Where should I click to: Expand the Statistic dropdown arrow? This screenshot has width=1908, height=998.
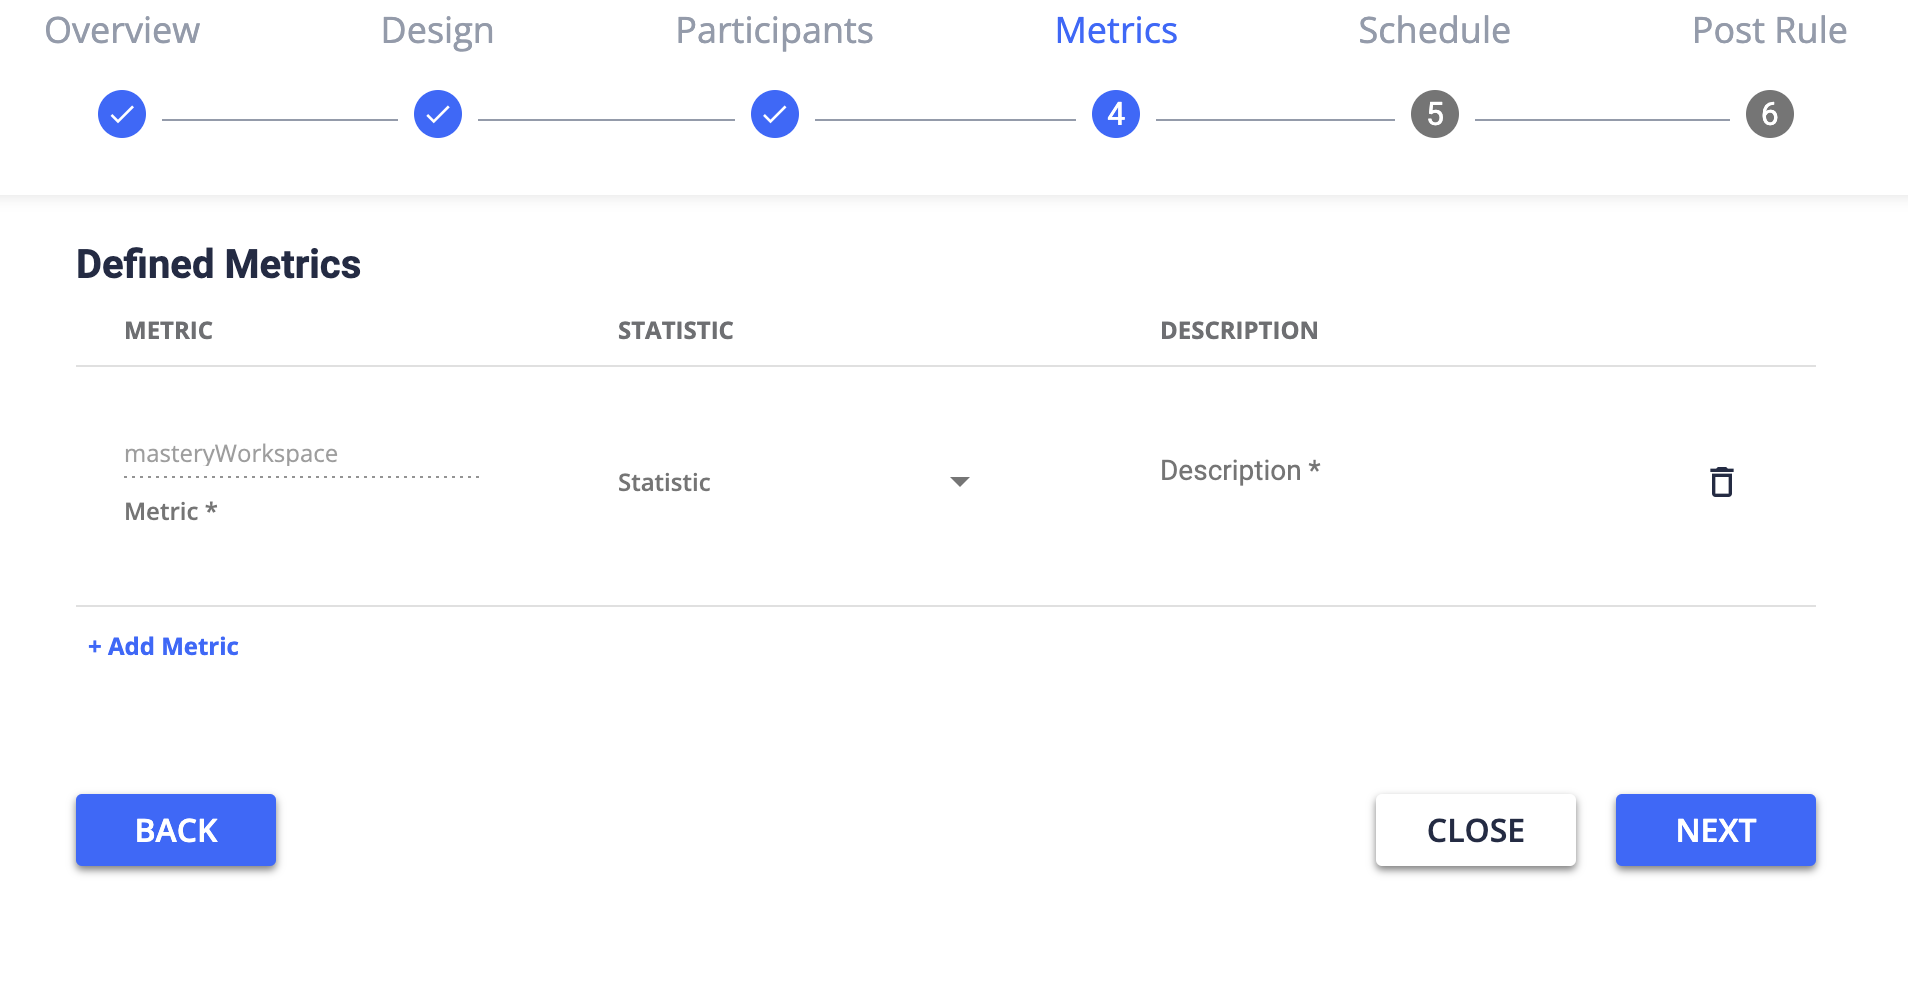(x=959, y=481)
